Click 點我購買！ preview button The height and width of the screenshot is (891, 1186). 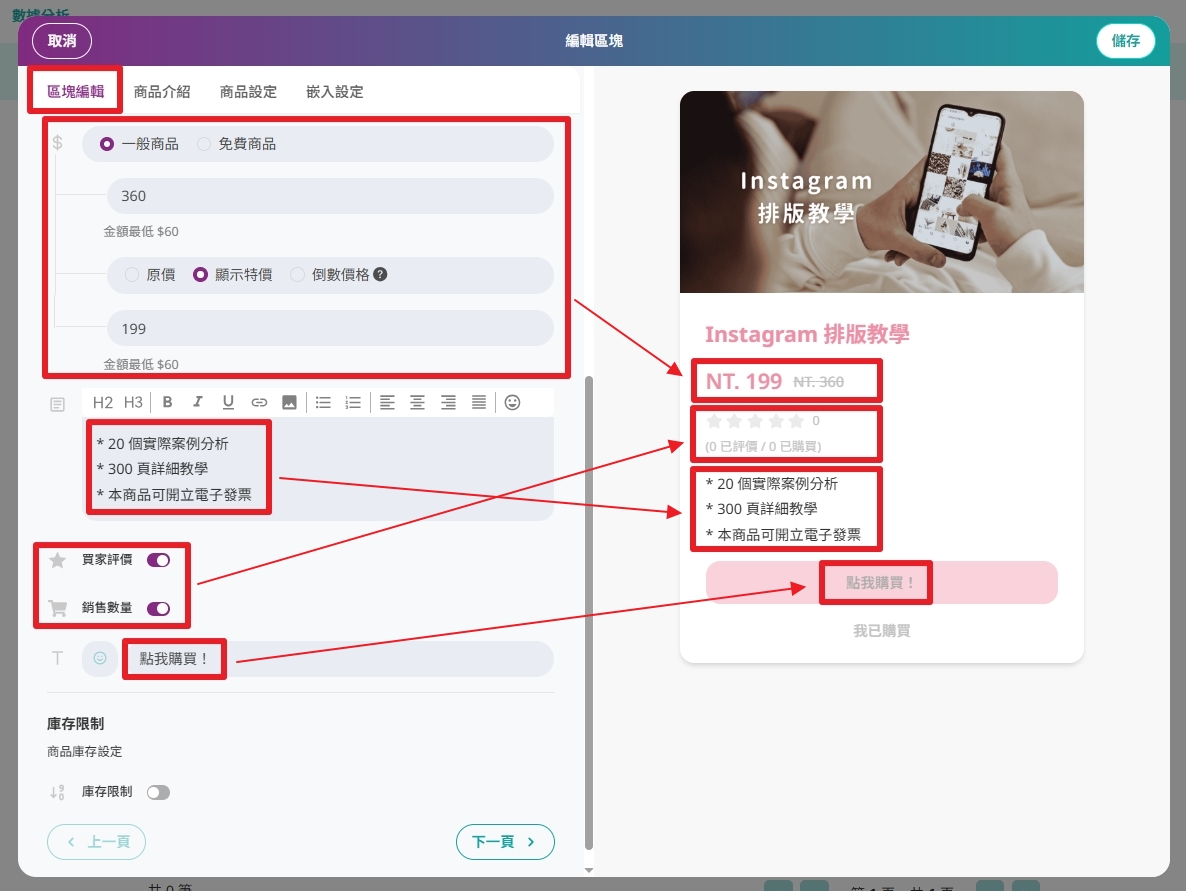[x=881, y=582]
